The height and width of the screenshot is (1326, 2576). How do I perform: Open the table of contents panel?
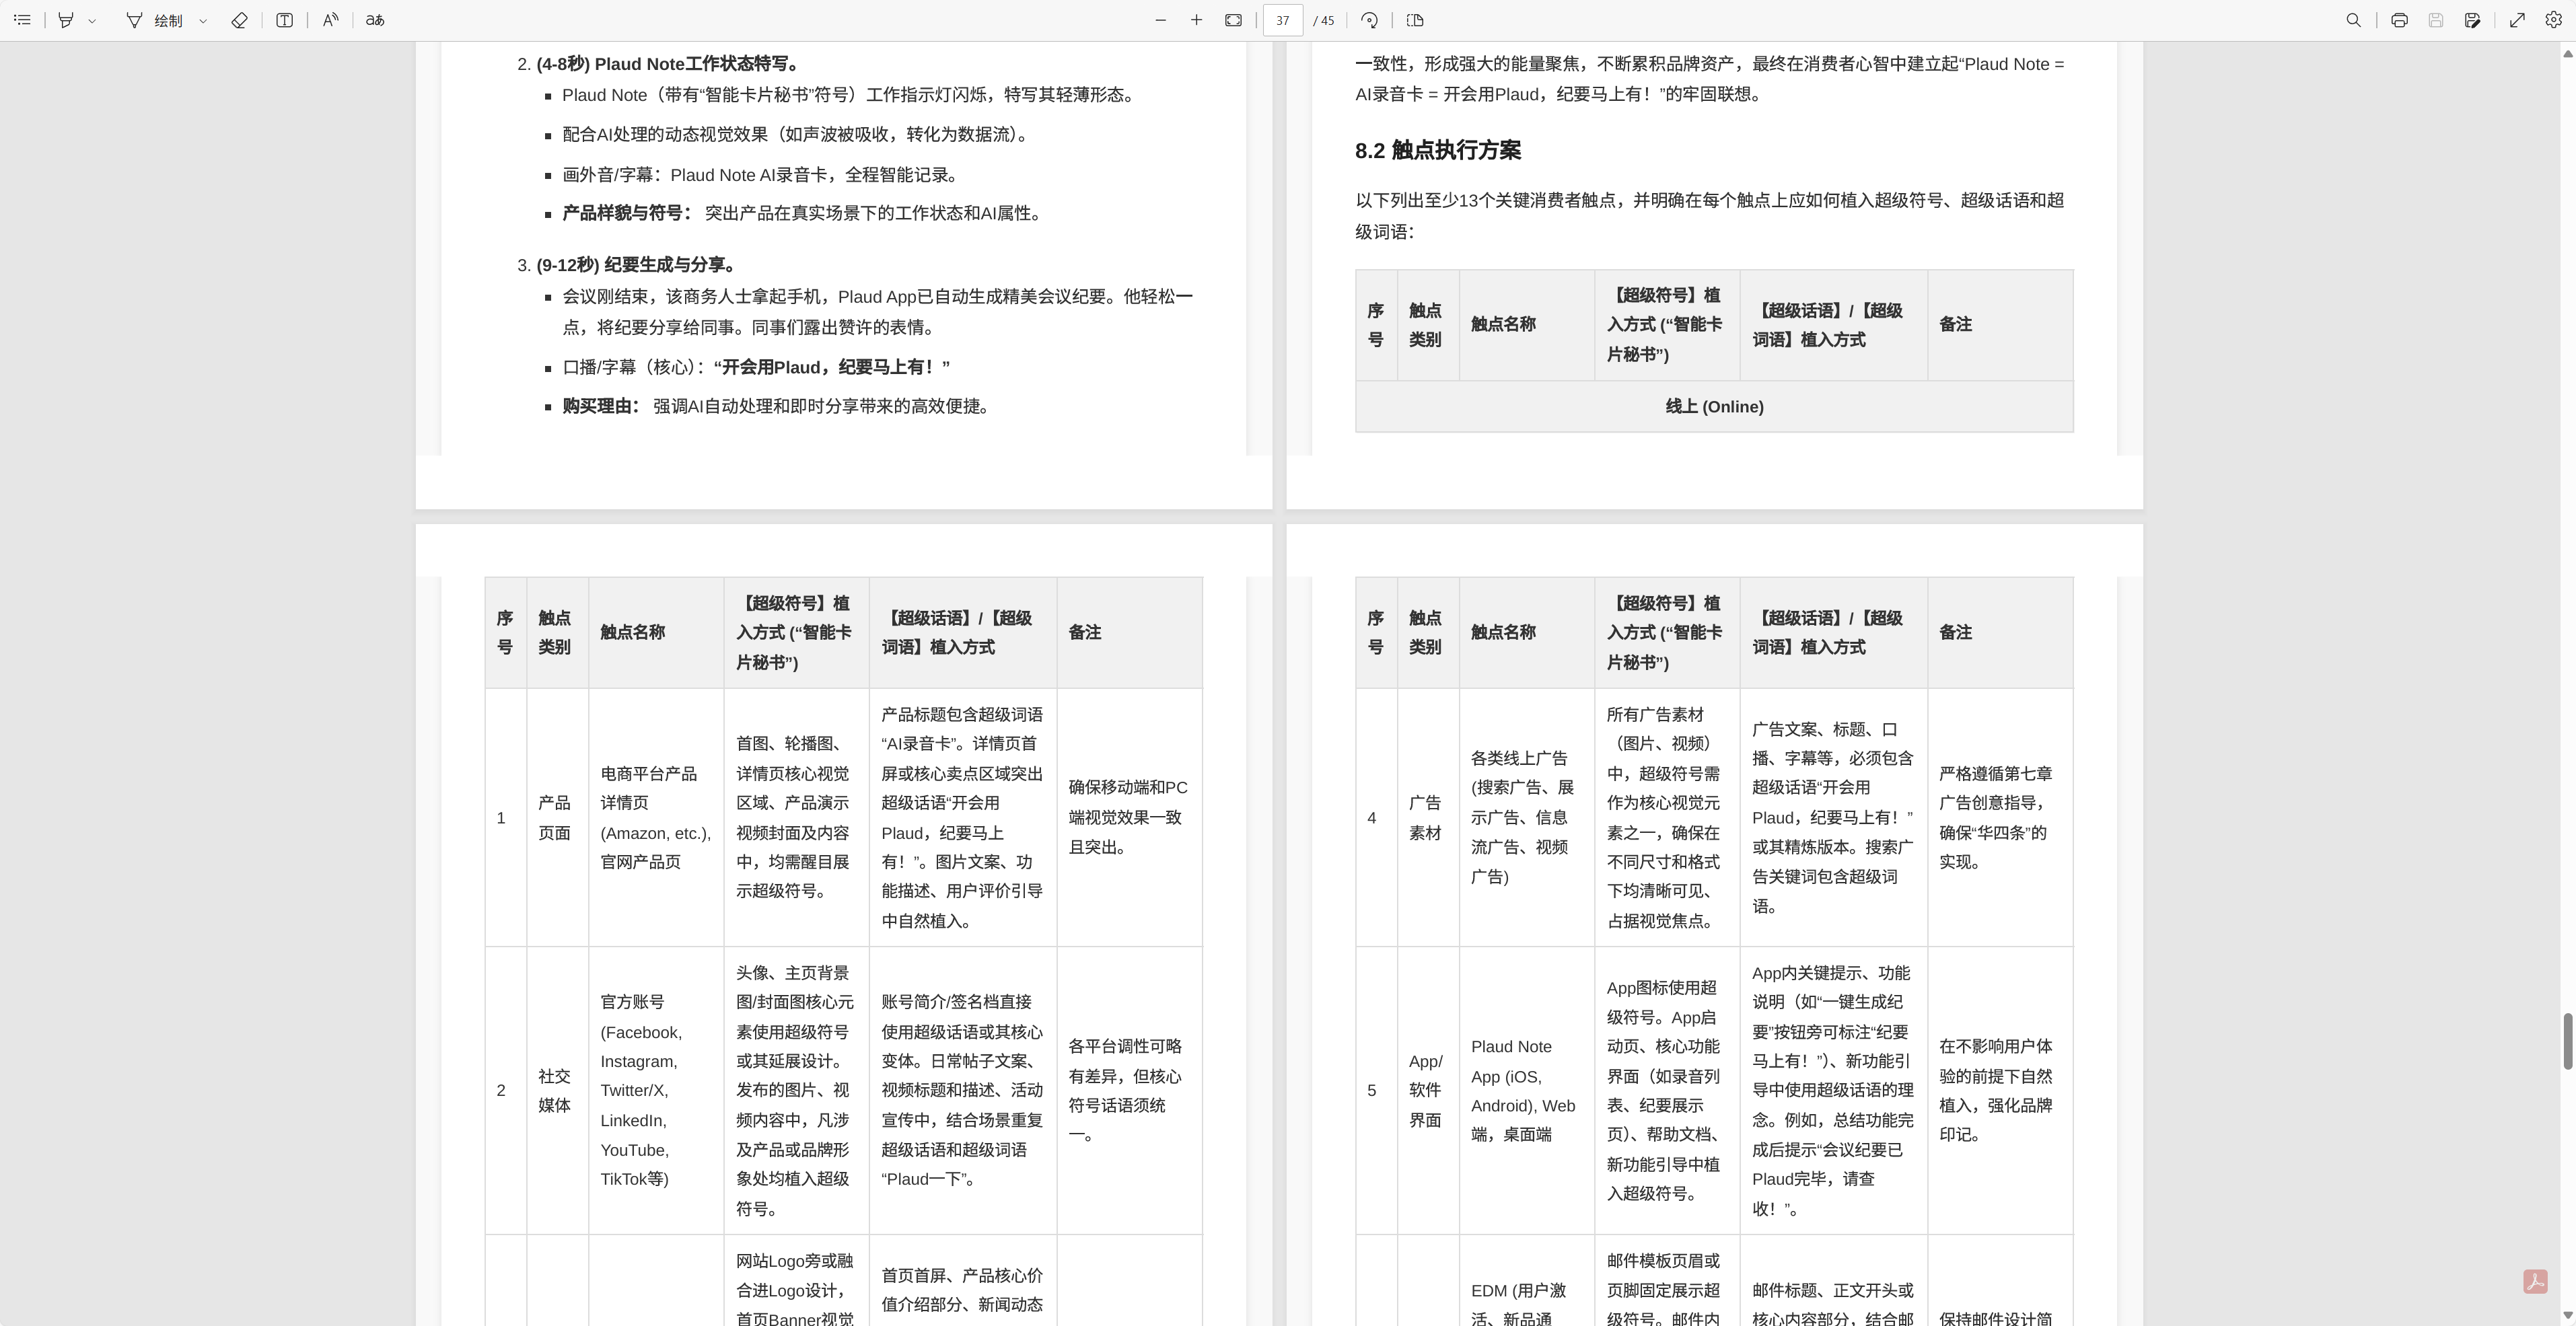tap(22, 20)
